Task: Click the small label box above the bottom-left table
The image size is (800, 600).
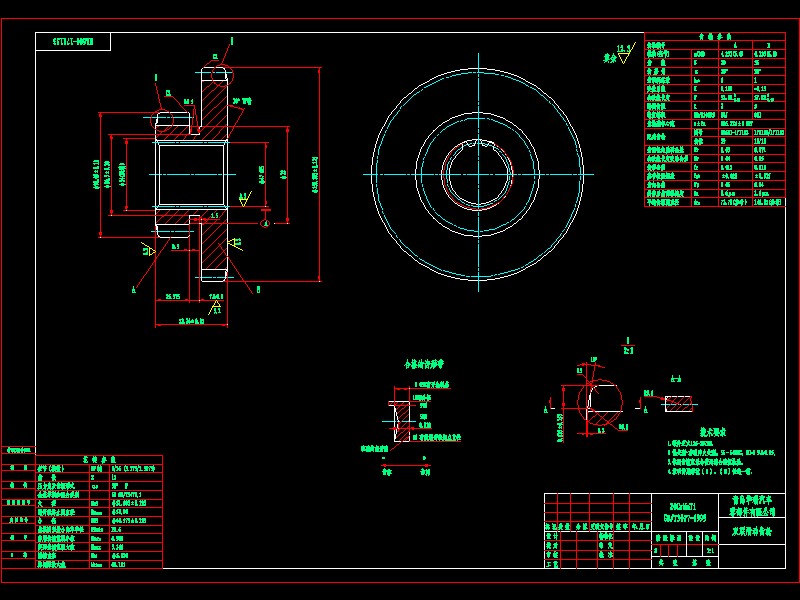Action: [x=18, y=450]
